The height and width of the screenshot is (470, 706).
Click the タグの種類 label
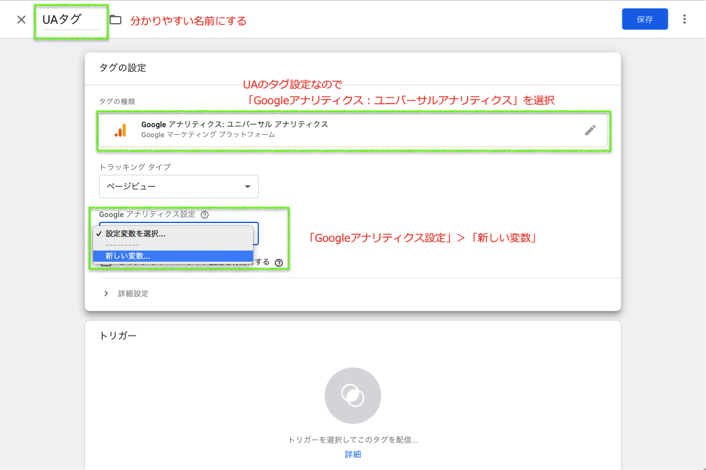click(117, 102)
